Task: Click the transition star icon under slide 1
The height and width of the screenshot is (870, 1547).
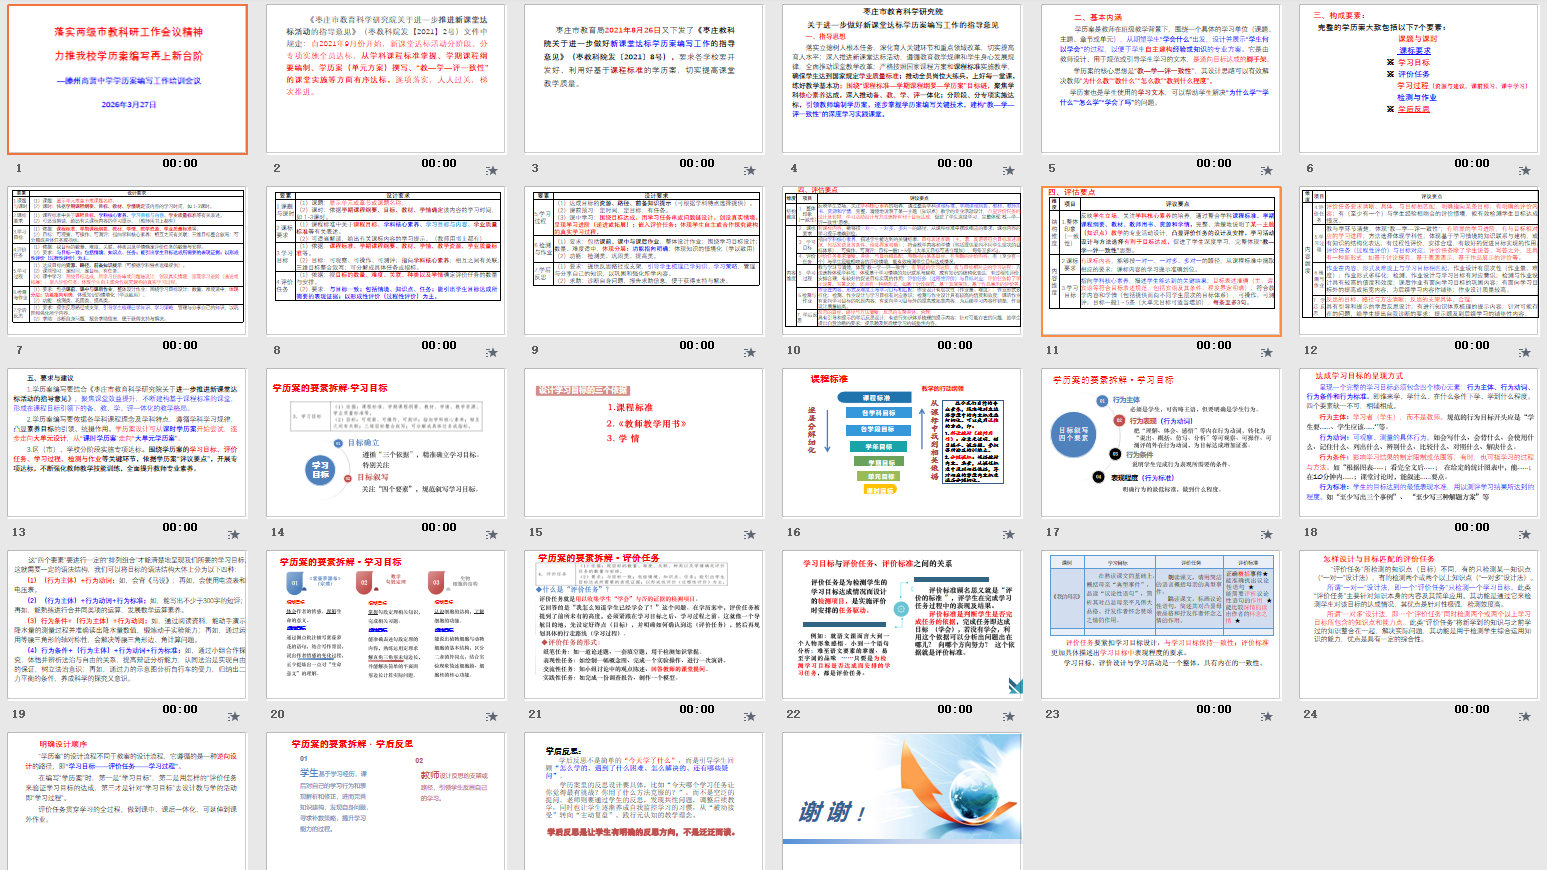Action: tap(233, 171)
